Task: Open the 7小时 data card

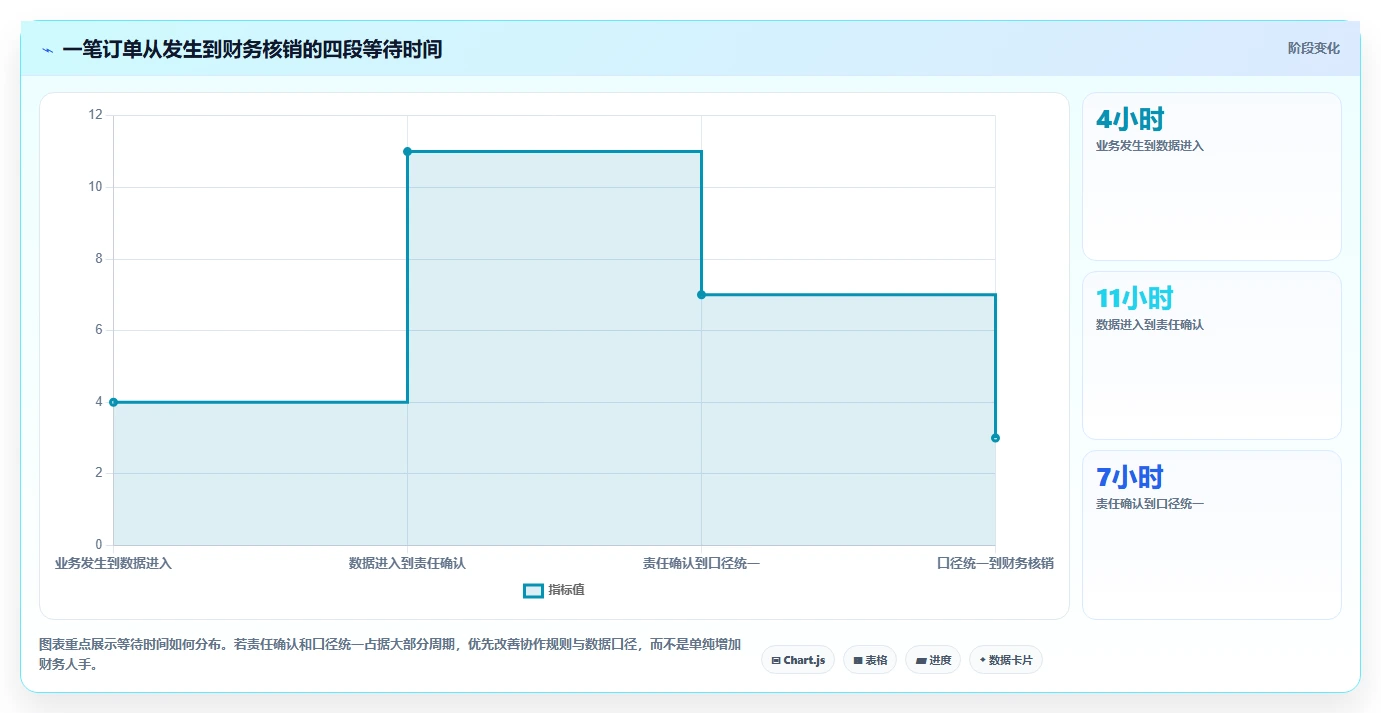Action: (1211, 535)
